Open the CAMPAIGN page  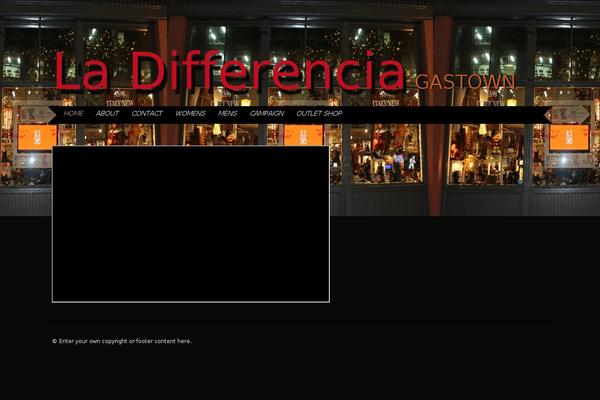coord(267,114)
